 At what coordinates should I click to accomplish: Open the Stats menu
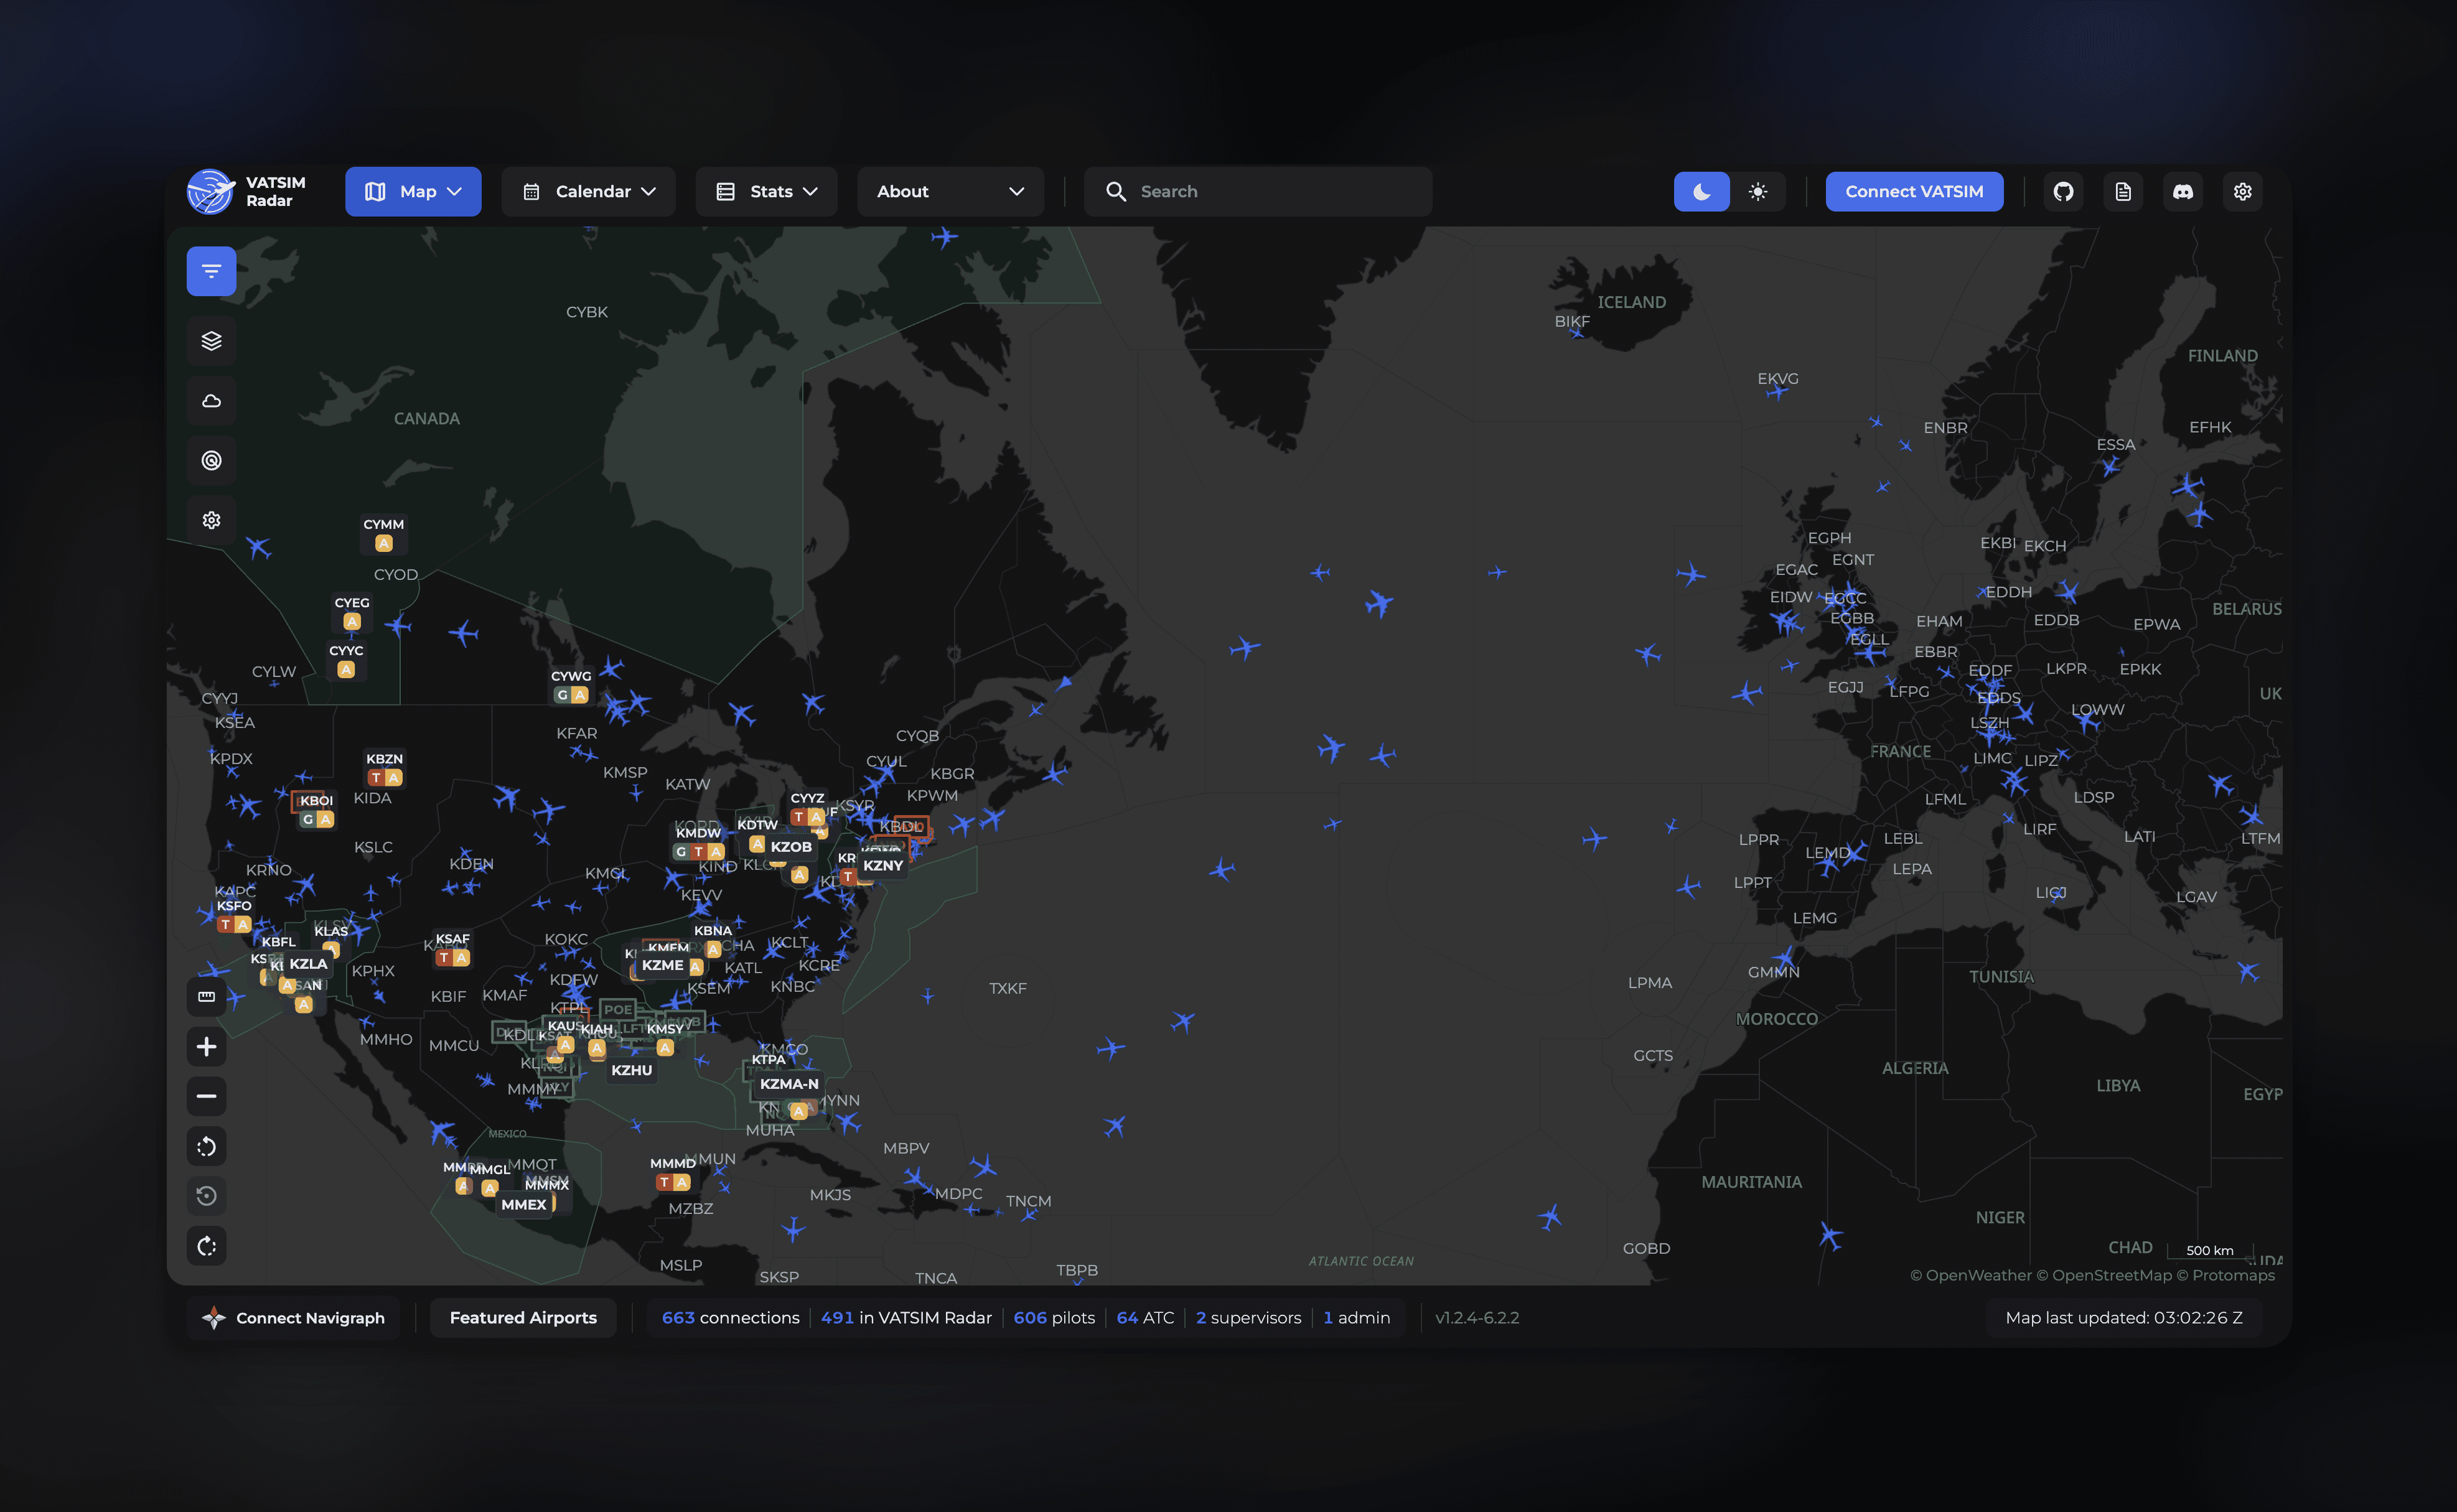point(767,191)
